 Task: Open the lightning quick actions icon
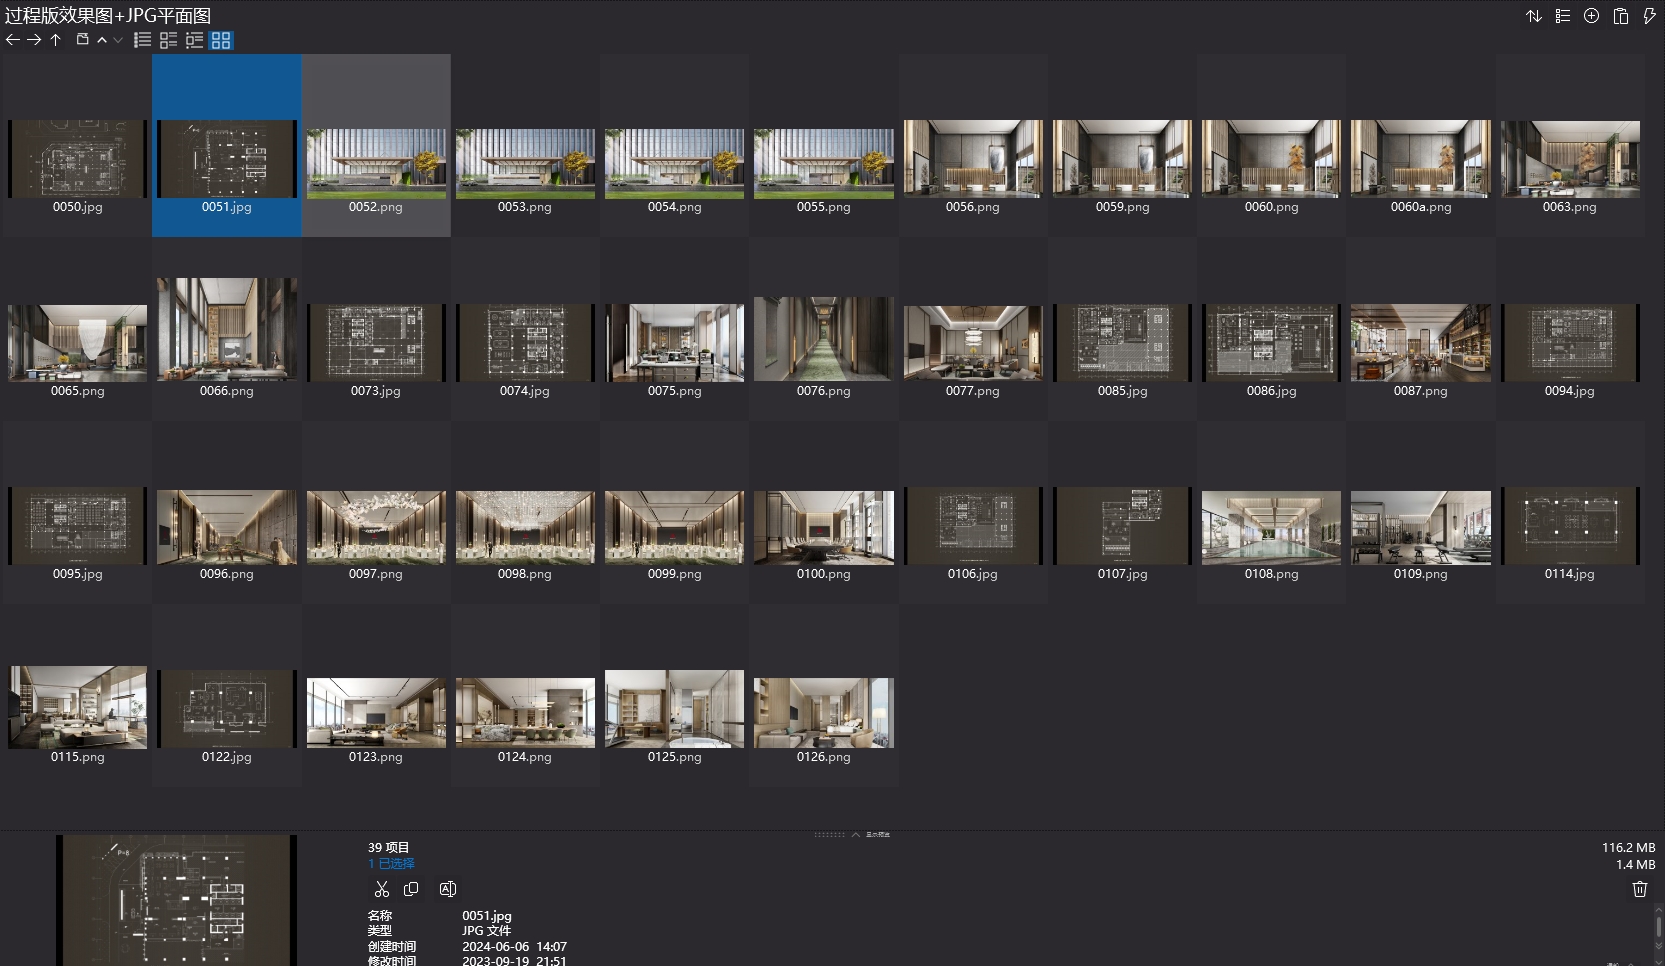coord(1649,16)
